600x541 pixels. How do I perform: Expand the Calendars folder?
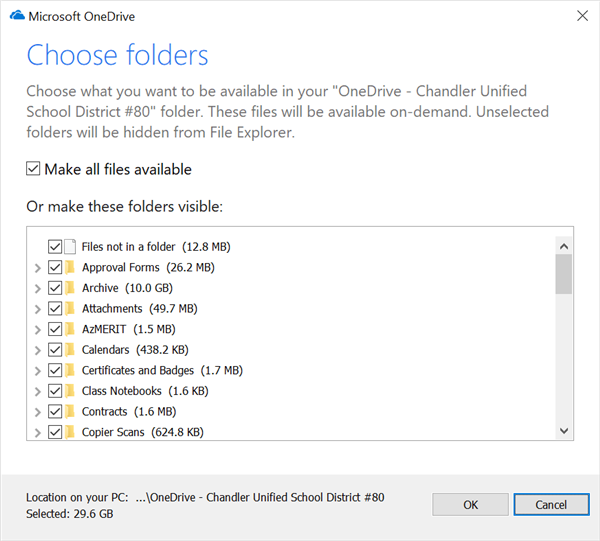[38, 350]
